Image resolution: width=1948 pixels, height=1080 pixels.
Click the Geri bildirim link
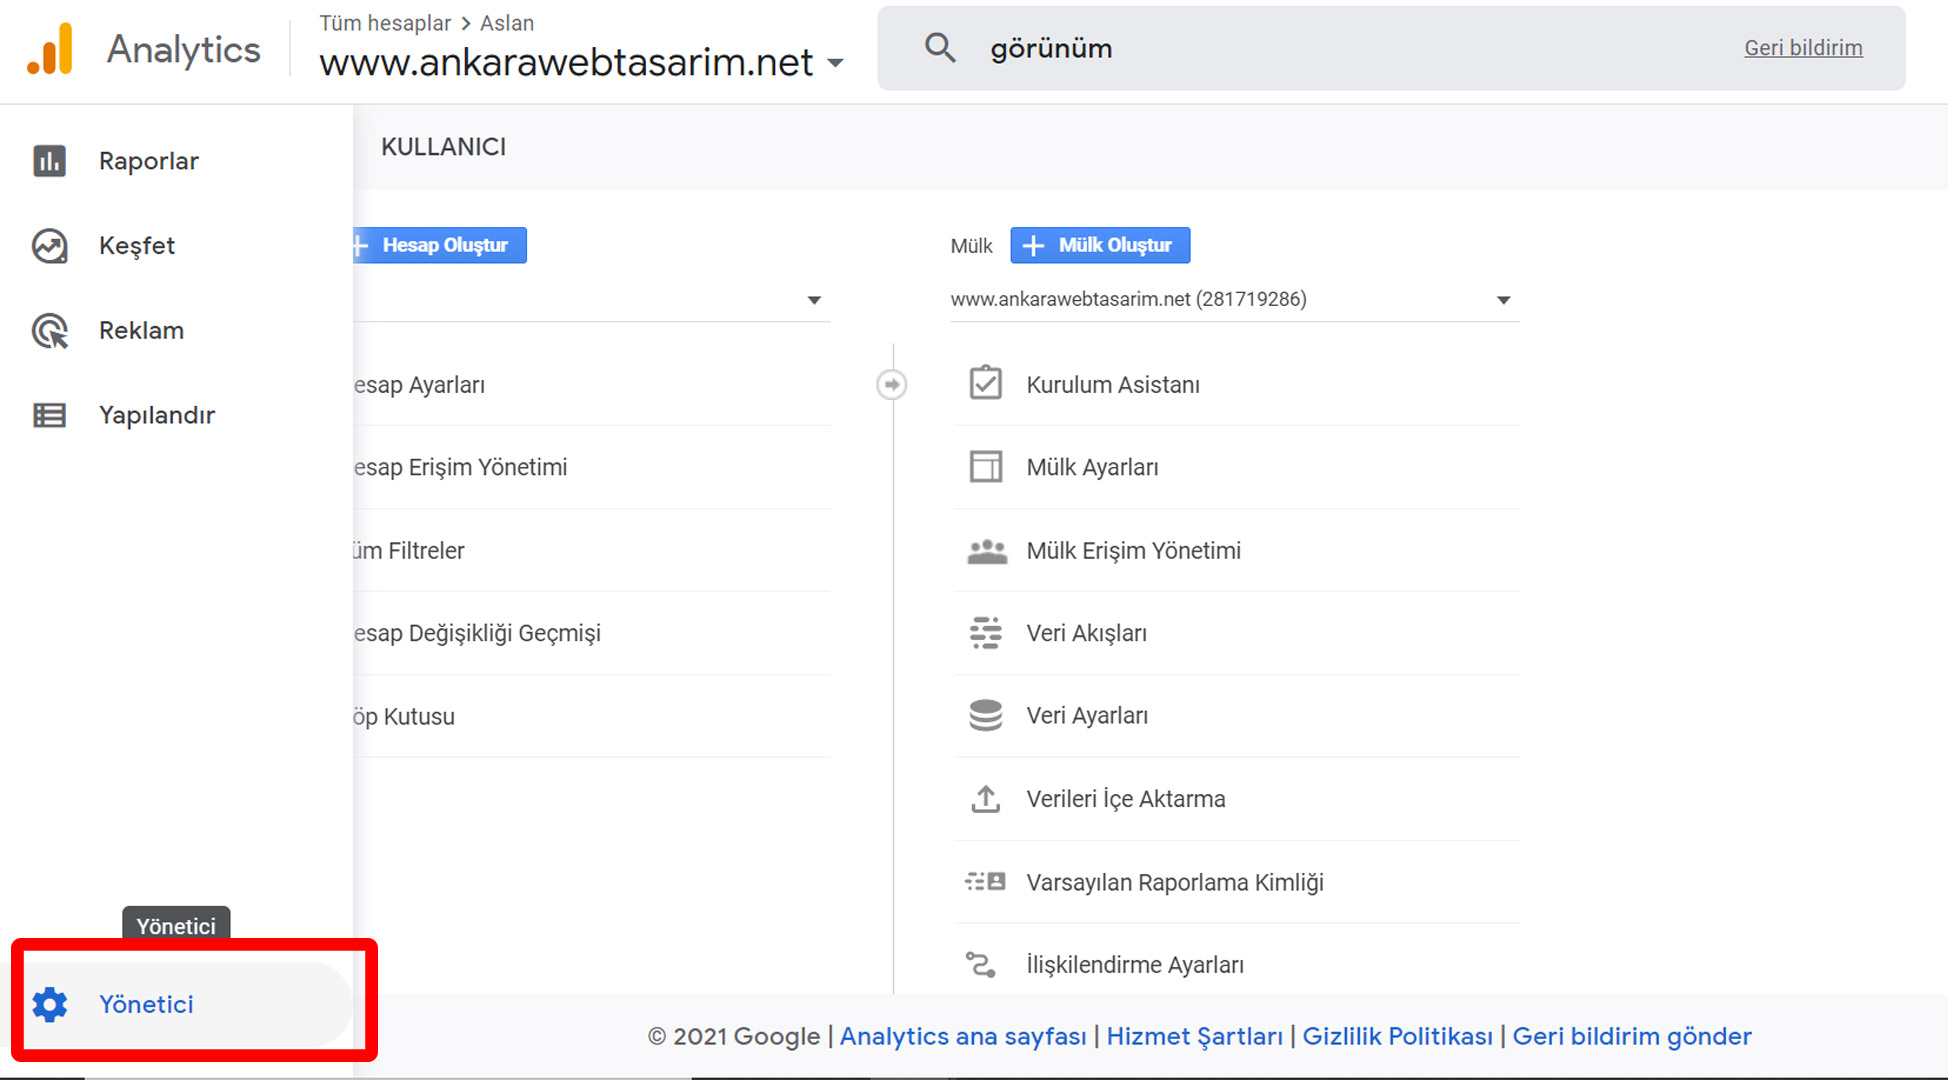click(x=1803, y=47)
